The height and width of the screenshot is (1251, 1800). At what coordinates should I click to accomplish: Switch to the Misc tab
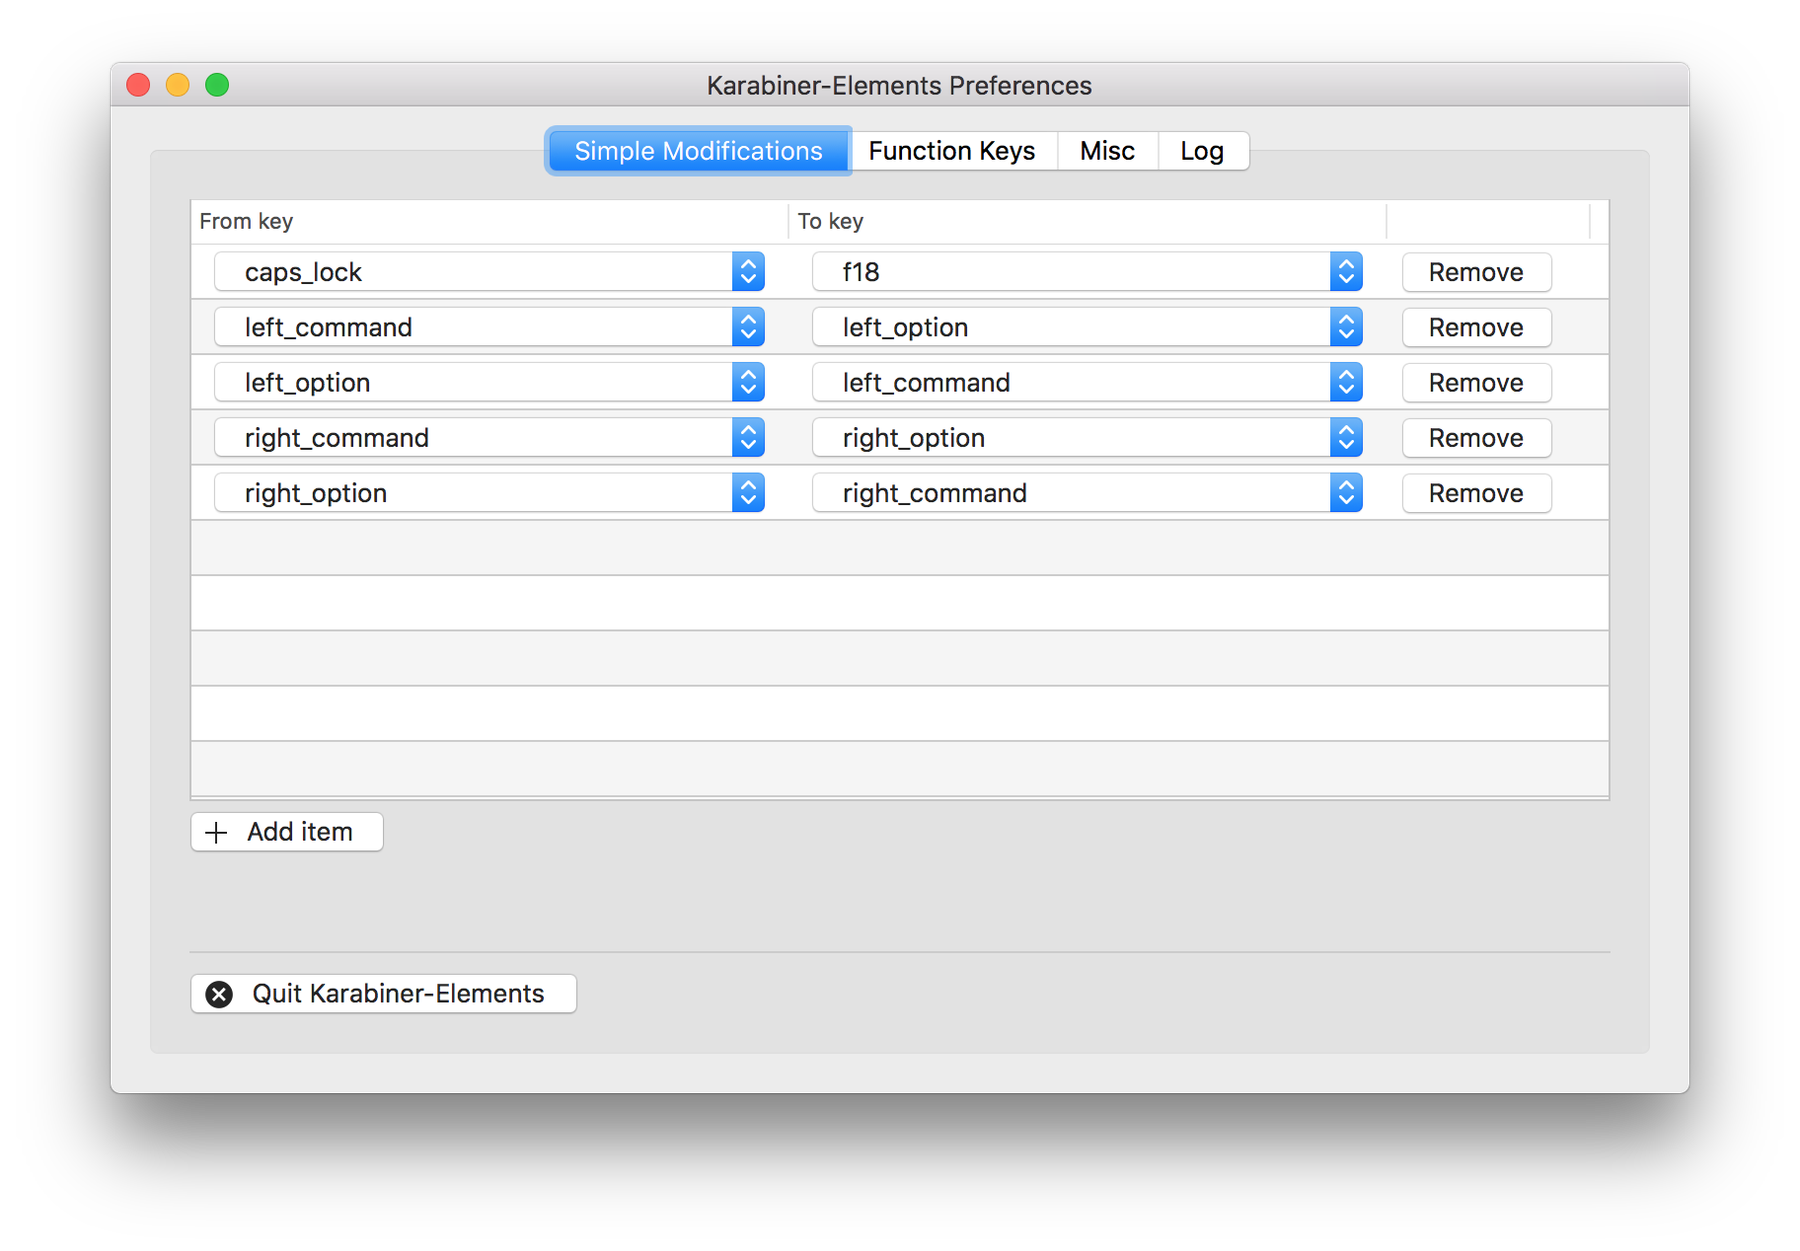coord(1106,150)
